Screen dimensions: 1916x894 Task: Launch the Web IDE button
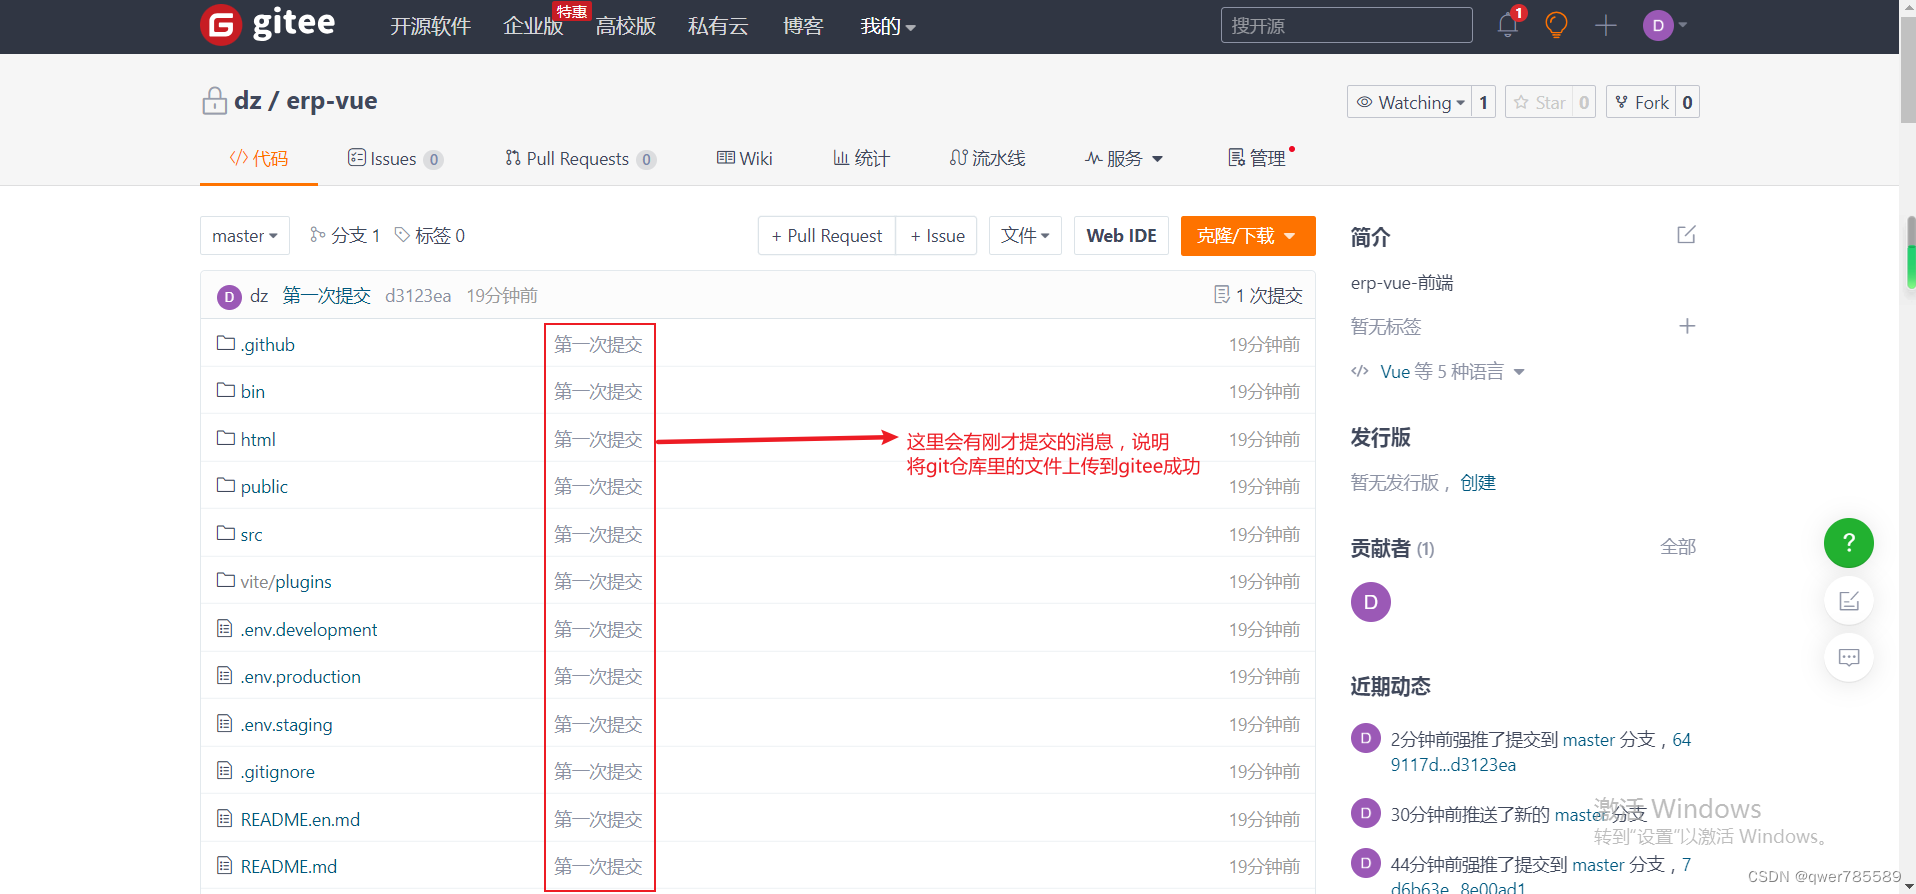(x=1121, y=236)
